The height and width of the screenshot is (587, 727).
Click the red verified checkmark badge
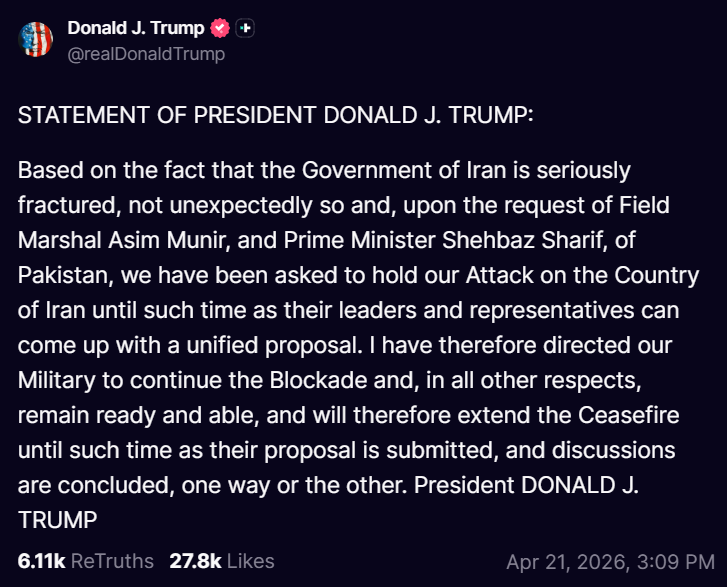[220, 29]
